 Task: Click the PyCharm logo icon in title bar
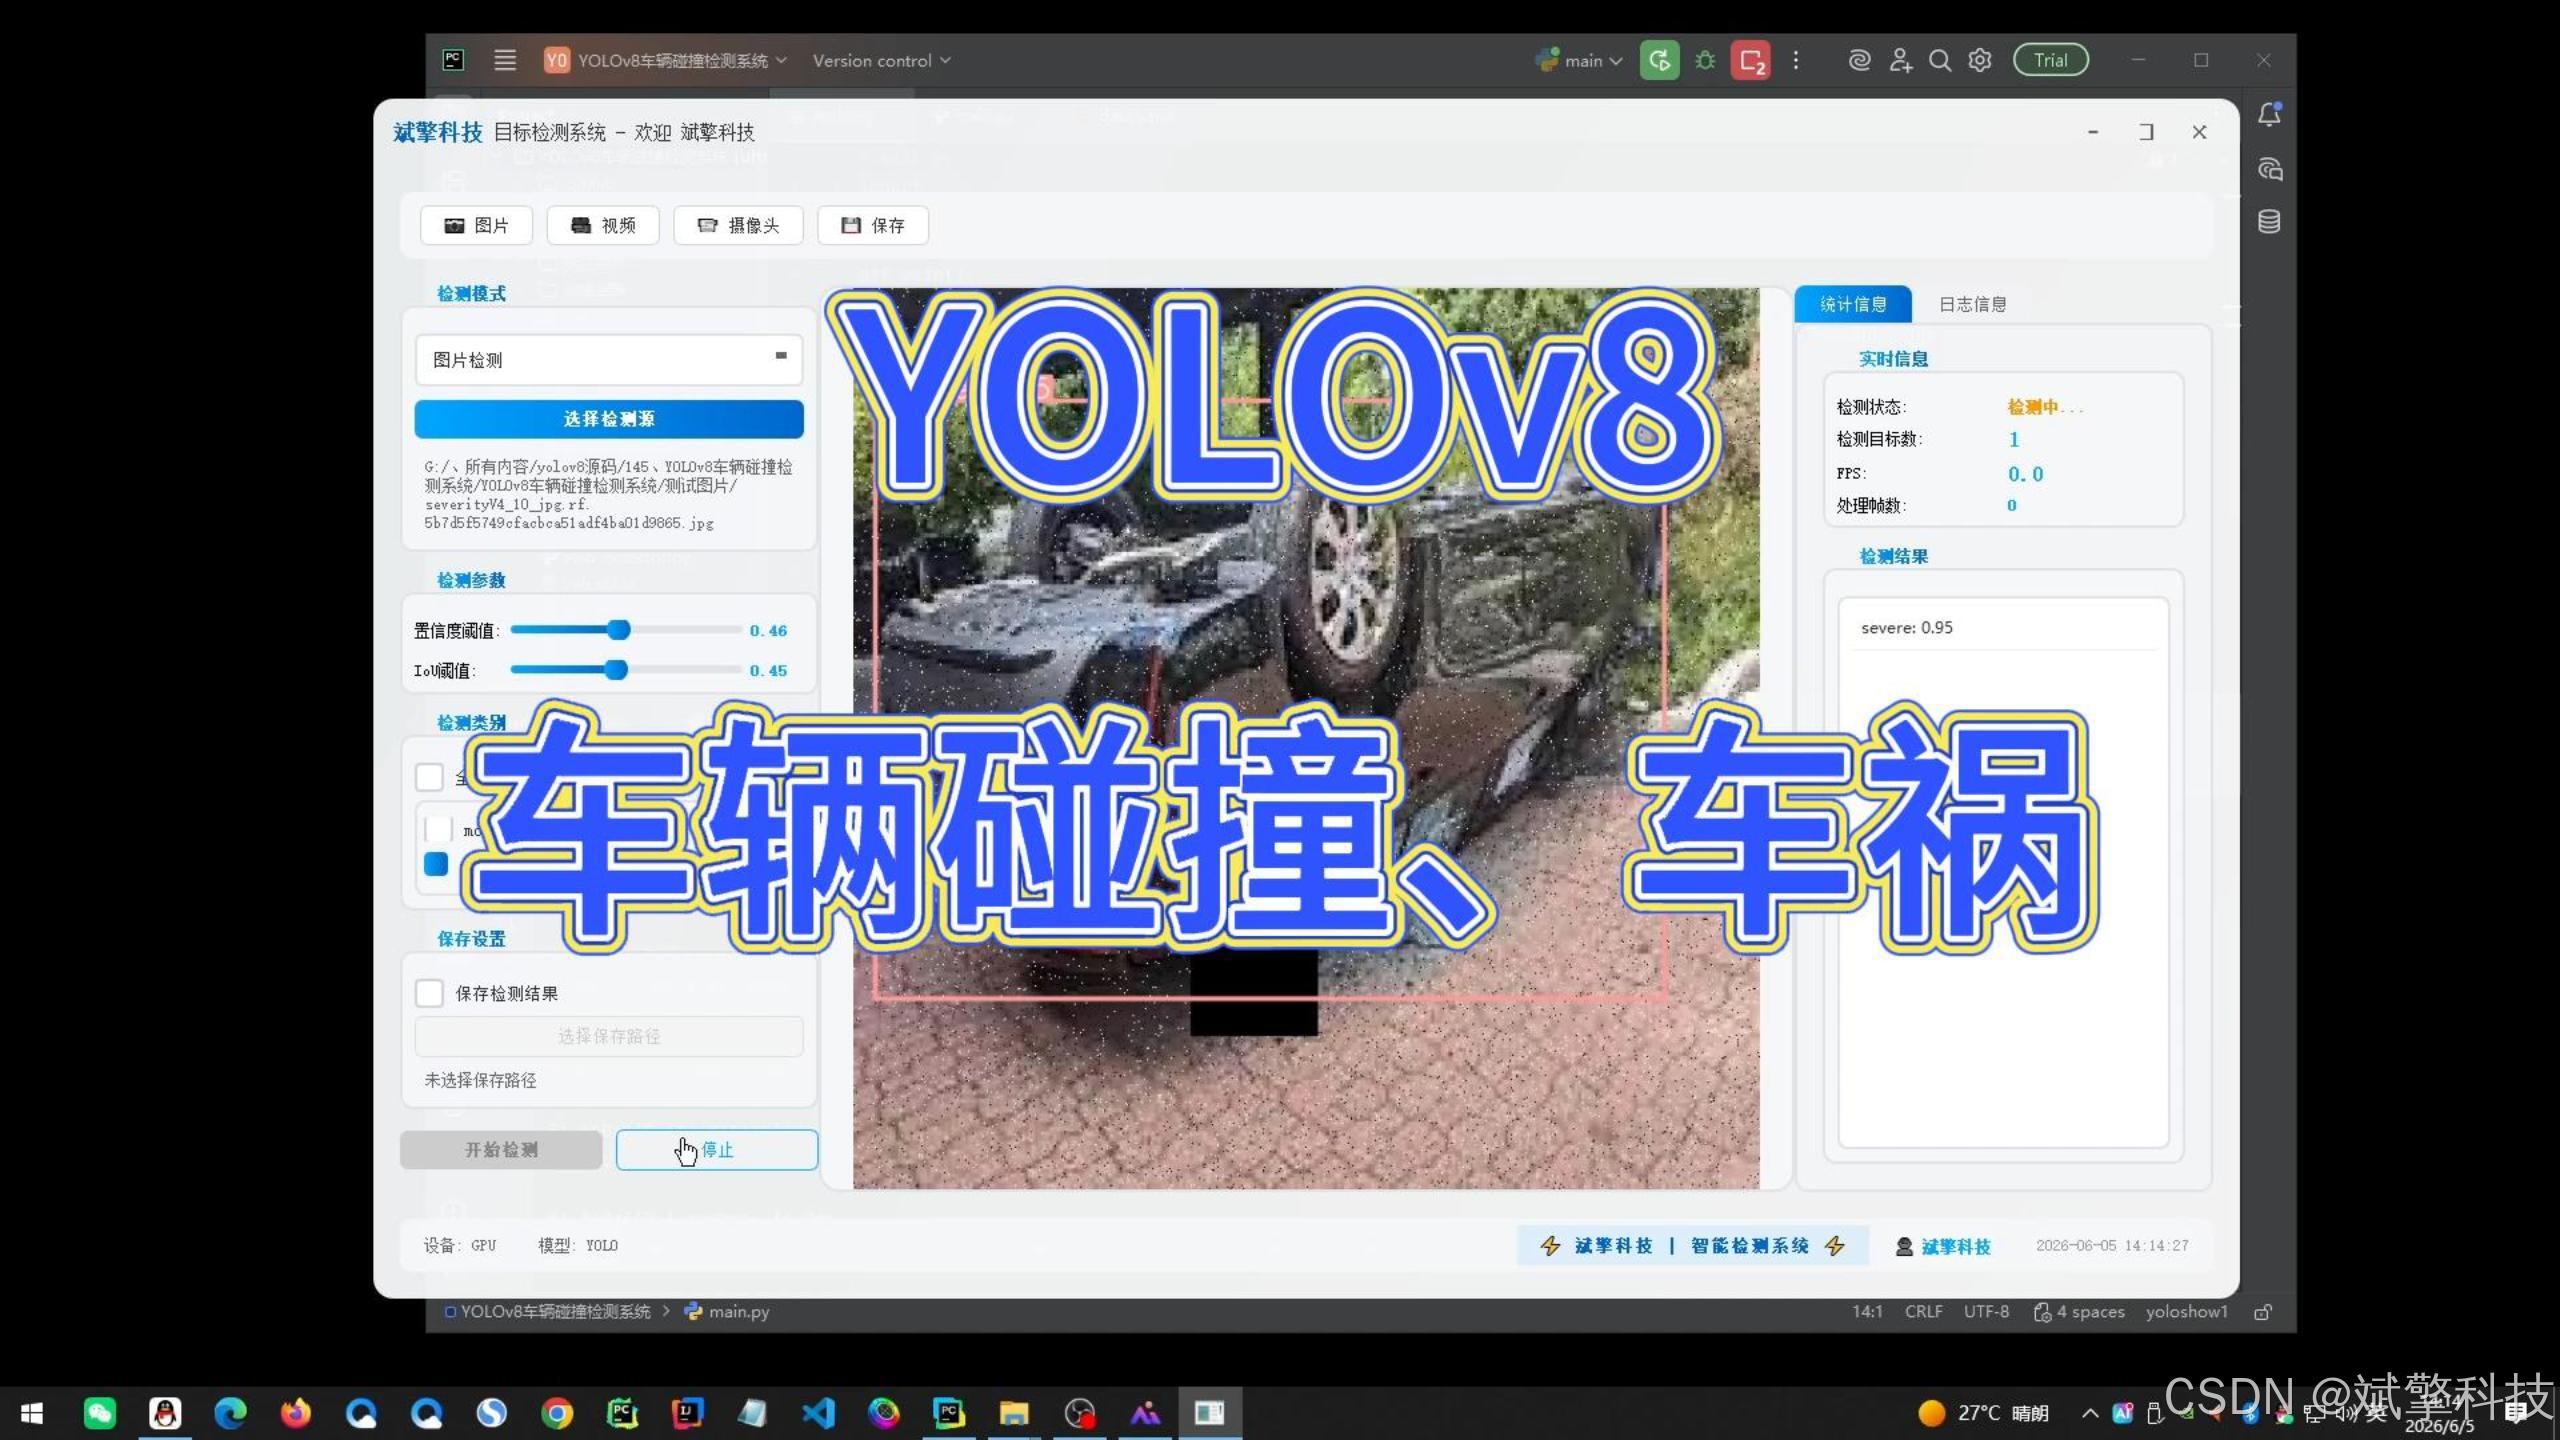pyautogui.click(x=453, y=60)
